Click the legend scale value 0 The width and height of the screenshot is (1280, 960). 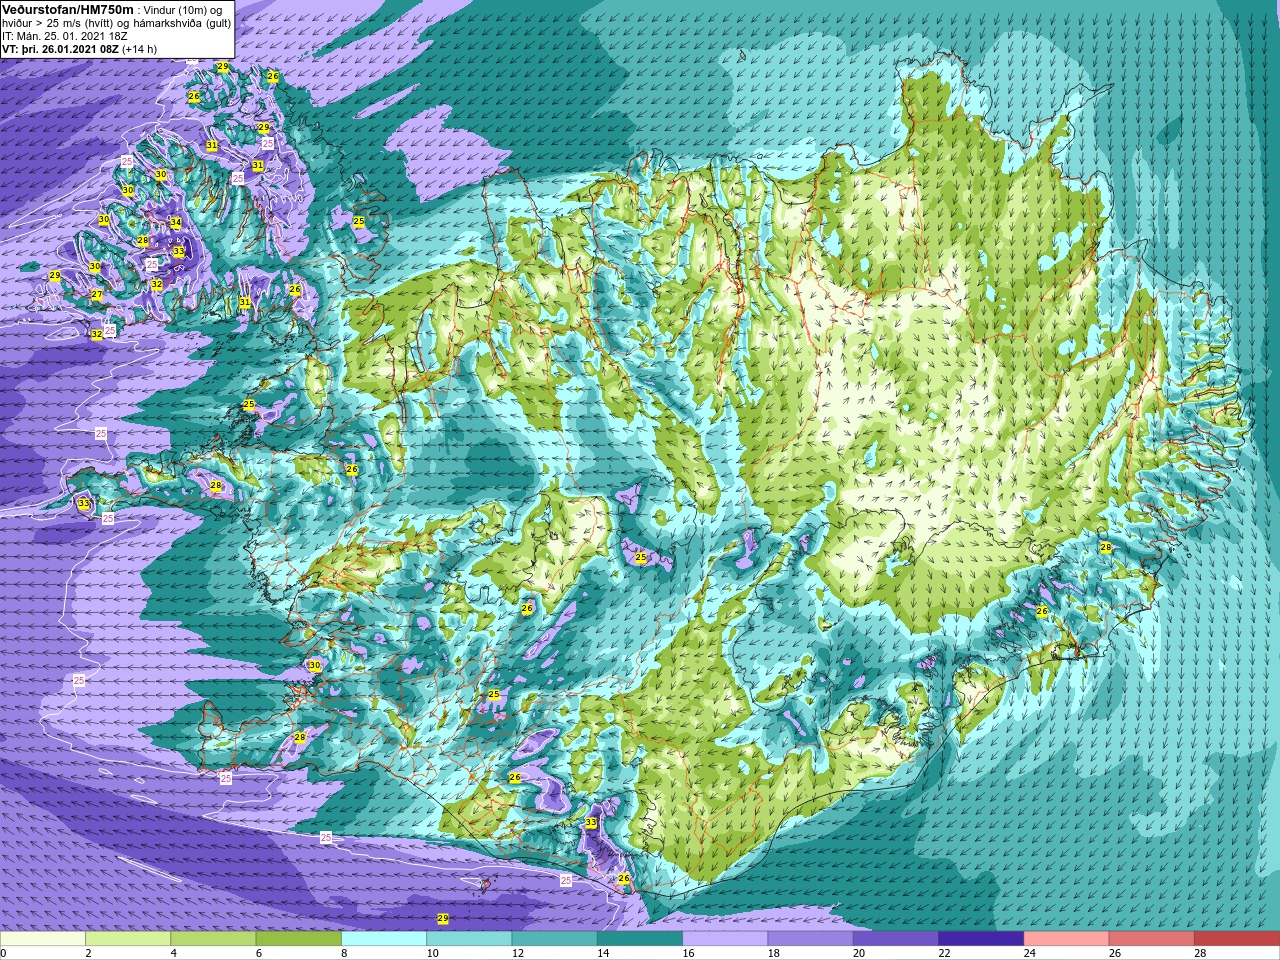[x=4, y=953]
